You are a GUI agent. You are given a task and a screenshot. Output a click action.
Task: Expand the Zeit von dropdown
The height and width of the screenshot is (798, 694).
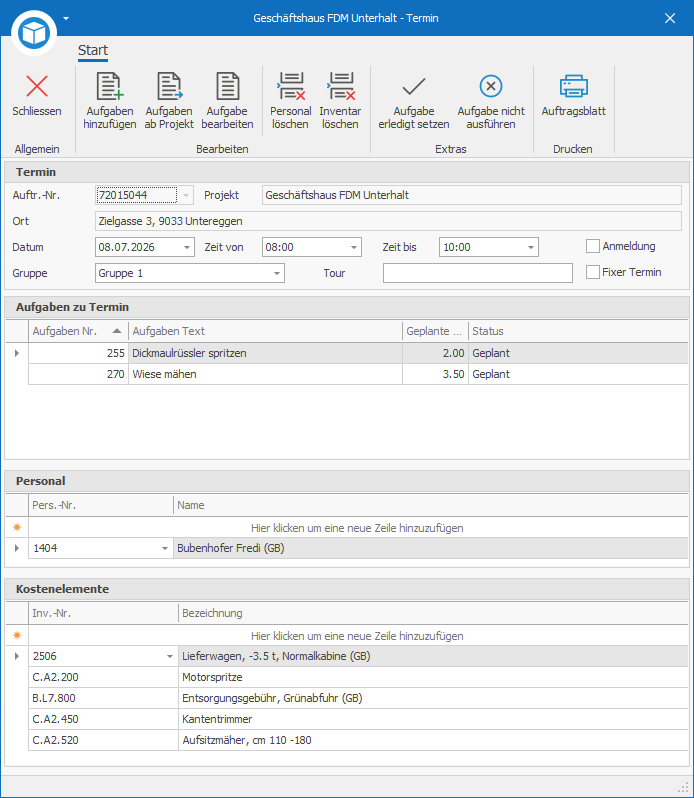(x=354, y=247)
